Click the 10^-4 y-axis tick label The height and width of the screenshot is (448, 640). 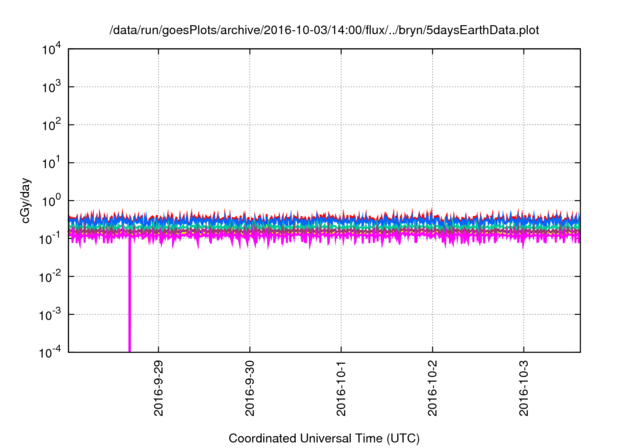click(50, 352)
